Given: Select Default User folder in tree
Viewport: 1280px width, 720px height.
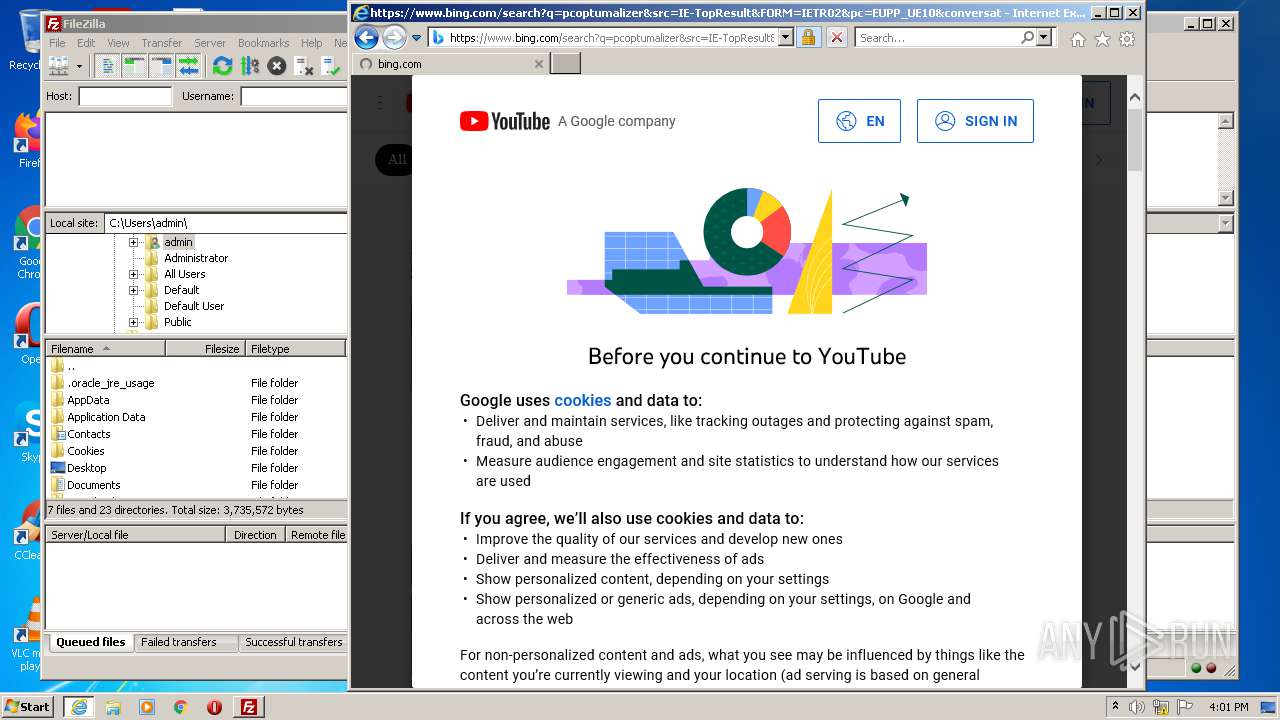Looking at the screenshot, I should (x=194, y=306).
